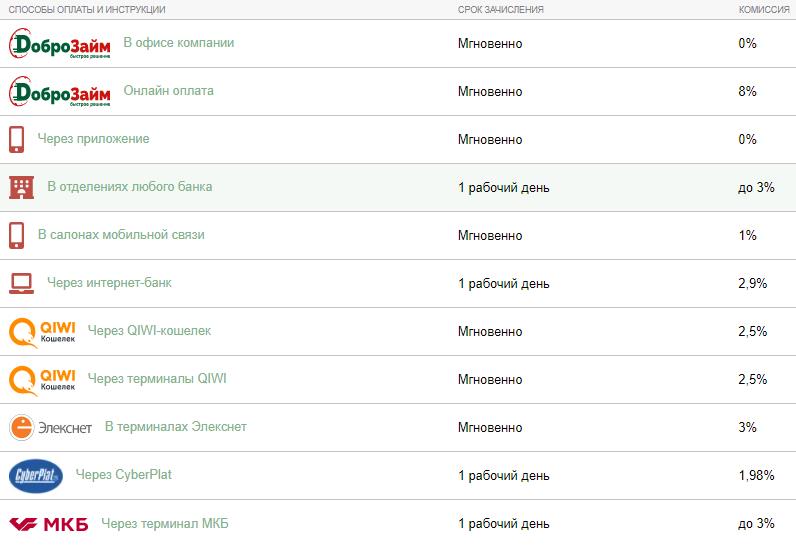Screen dimensions: 796x545
Task: Click the ДоброЗайм logo beside Онлайн оплата
Action: click(59, 92)
